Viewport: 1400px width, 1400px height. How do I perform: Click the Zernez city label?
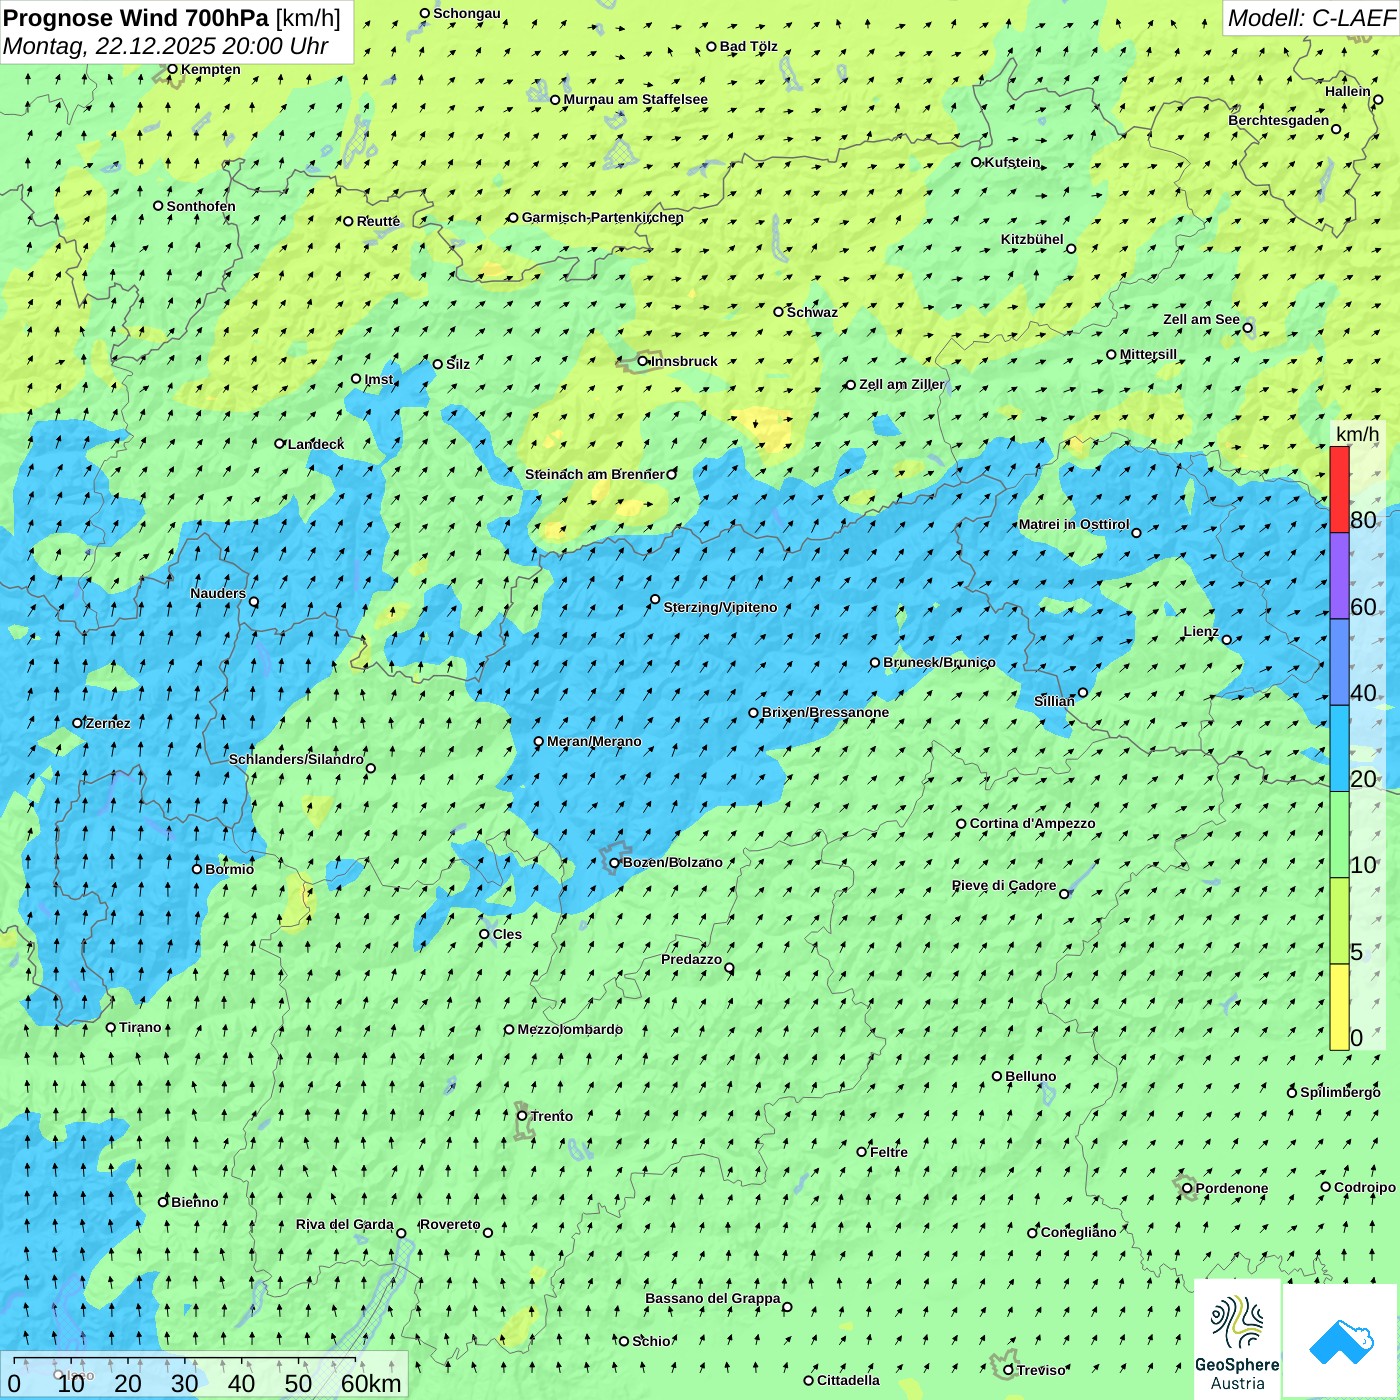pos(108,723)
